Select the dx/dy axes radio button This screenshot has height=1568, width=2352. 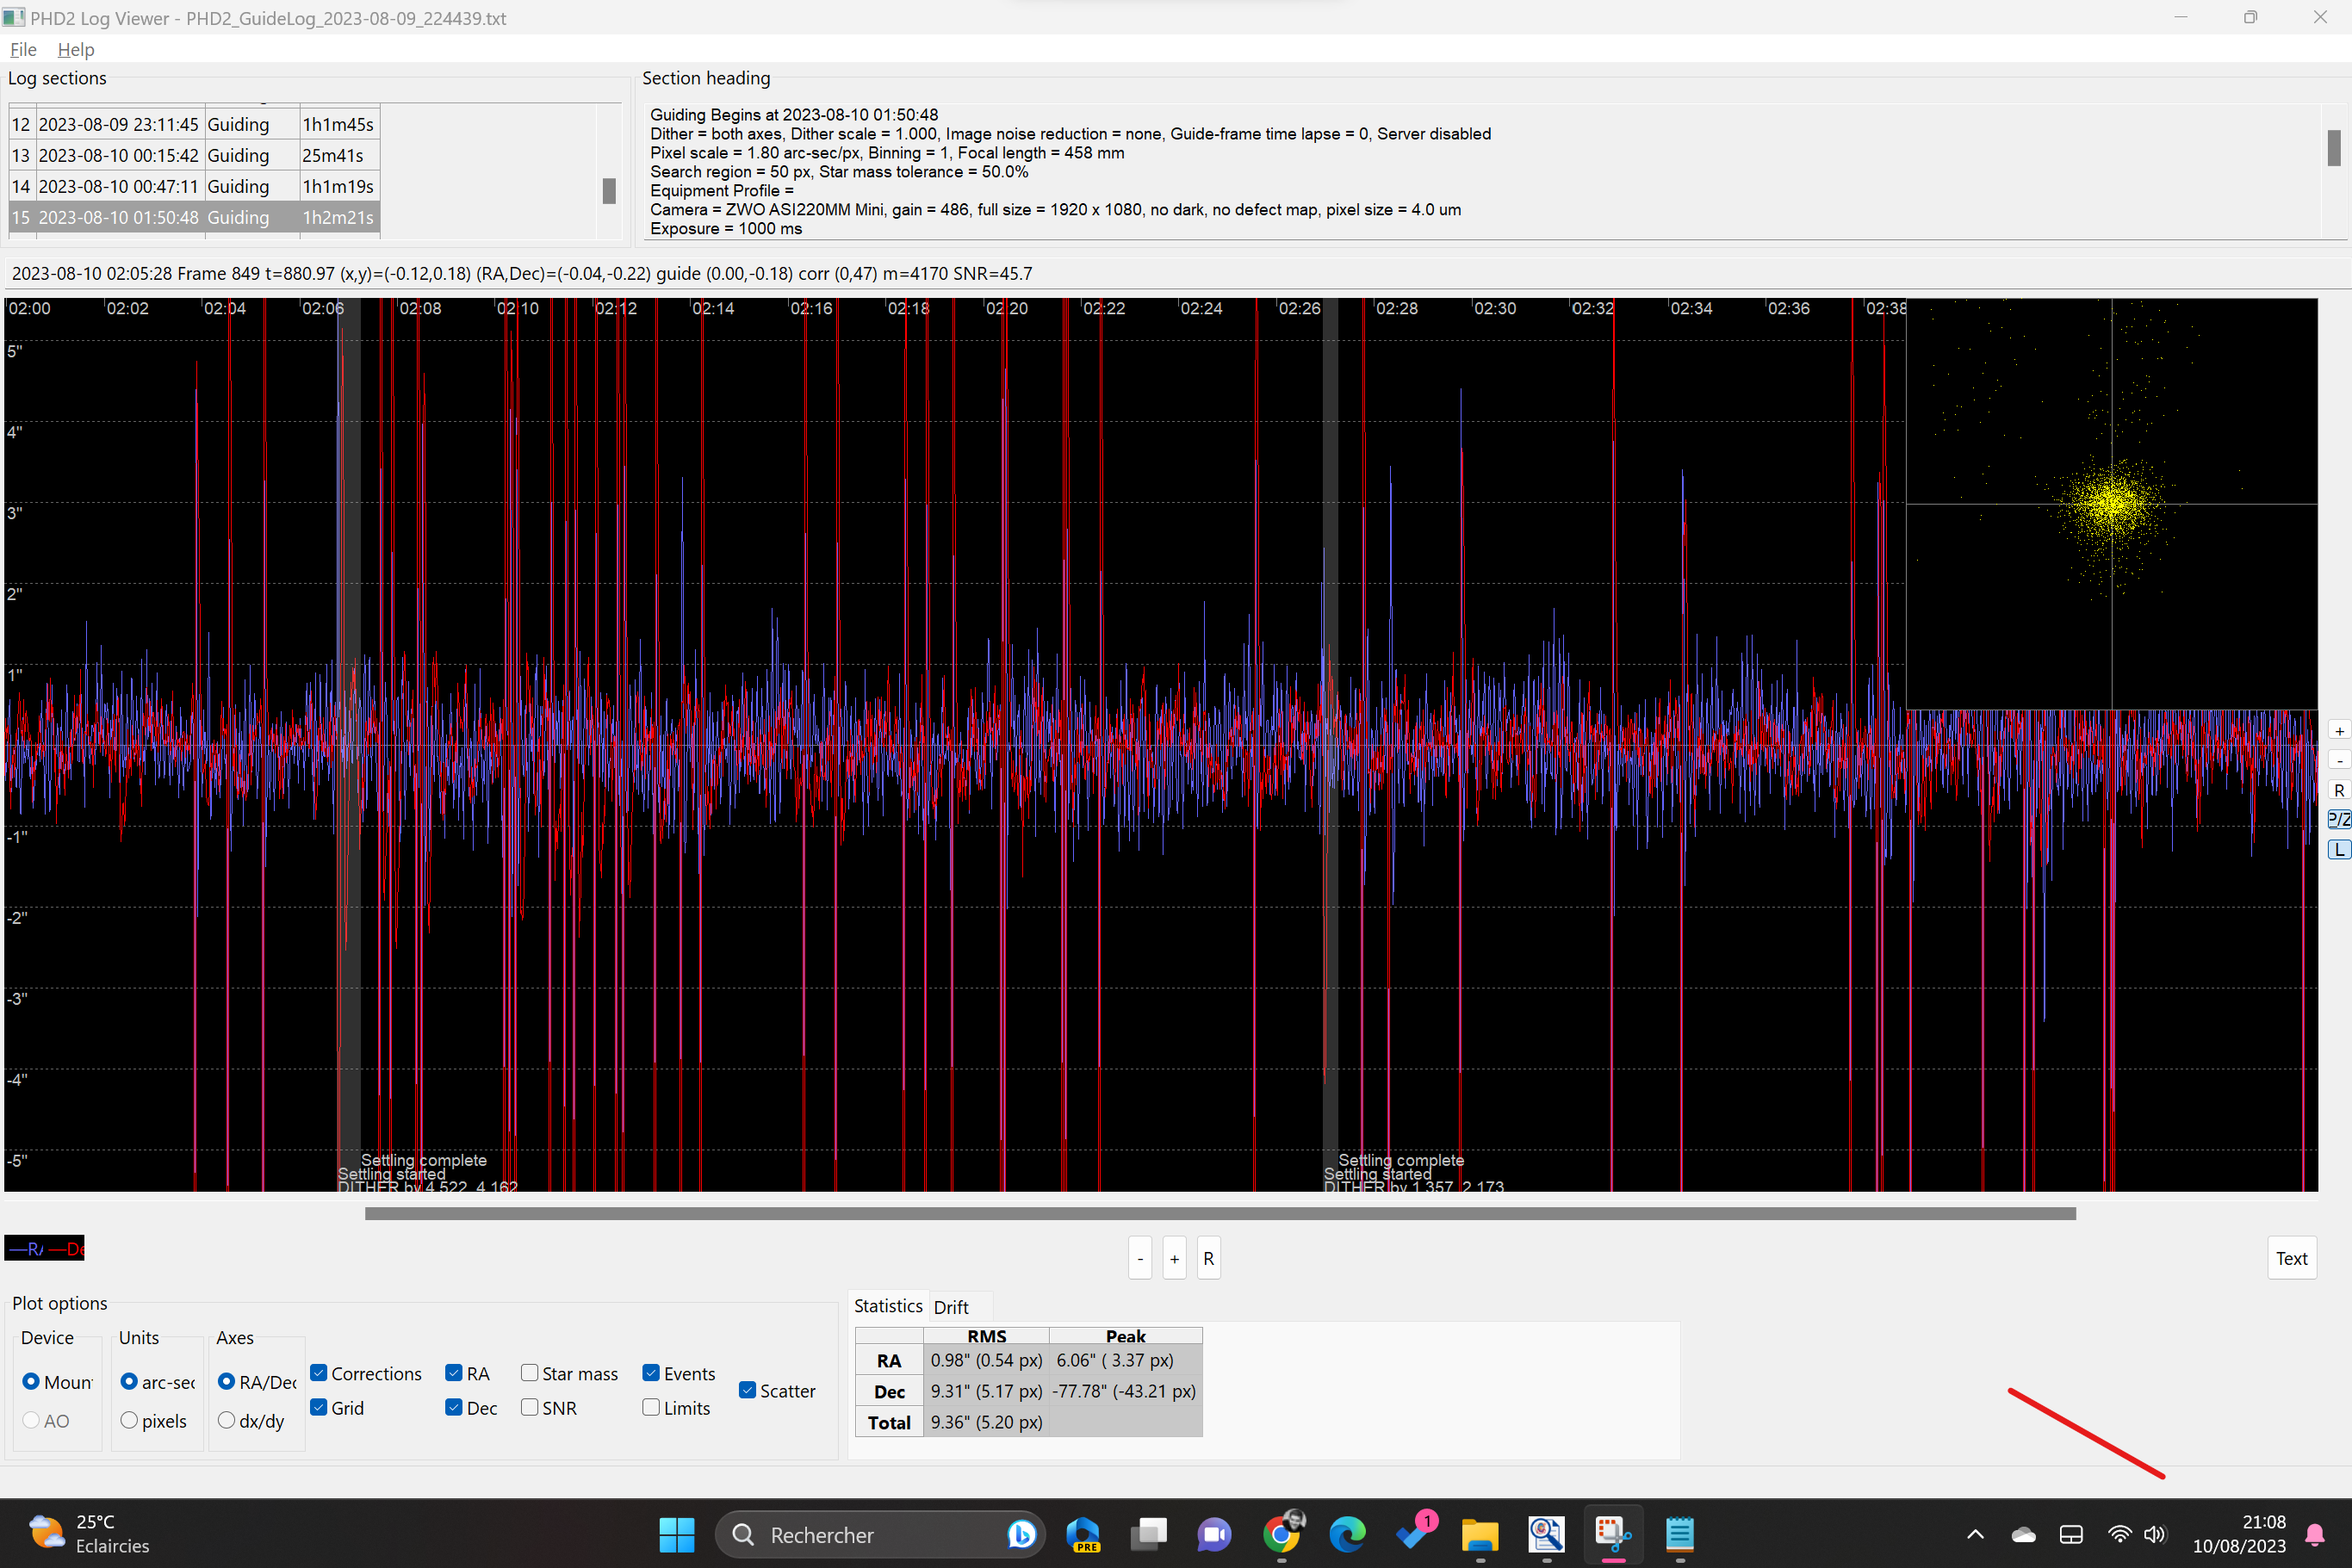pos(226,1420)
